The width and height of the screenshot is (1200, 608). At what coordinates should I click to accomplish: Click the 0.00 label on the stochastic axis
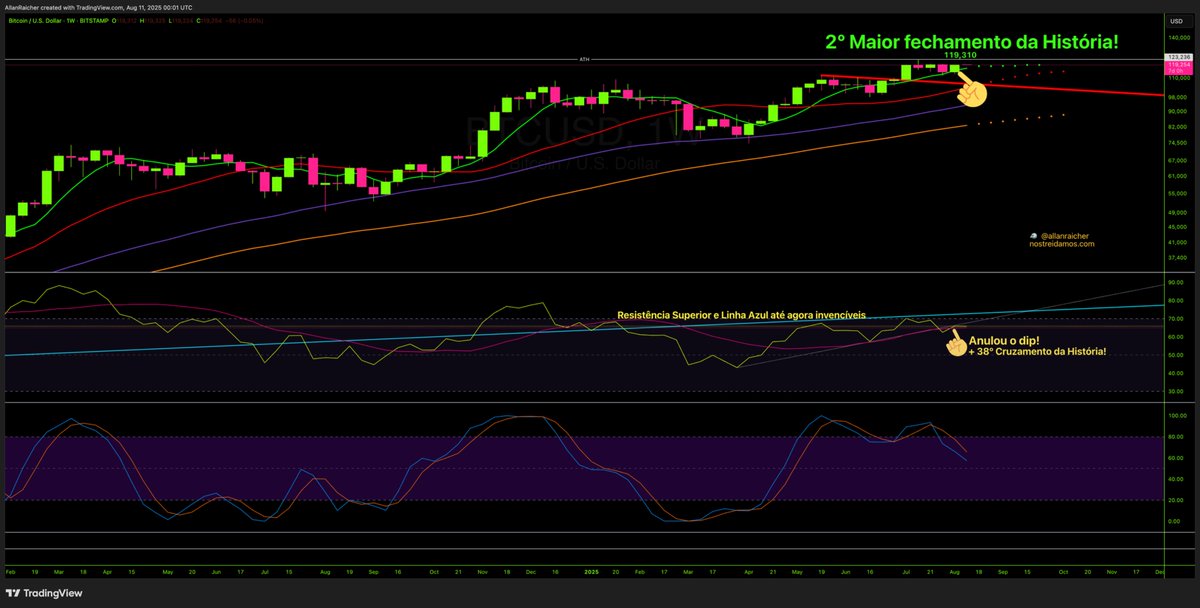tap(1175, 521)
